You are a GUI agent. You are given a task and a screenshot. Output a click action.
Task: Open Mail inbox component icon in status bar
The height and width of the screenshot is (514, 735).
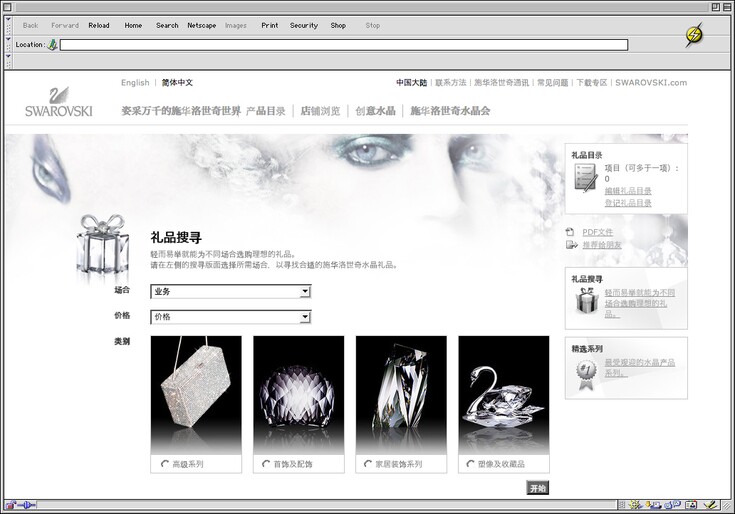(x=654, y=505)
